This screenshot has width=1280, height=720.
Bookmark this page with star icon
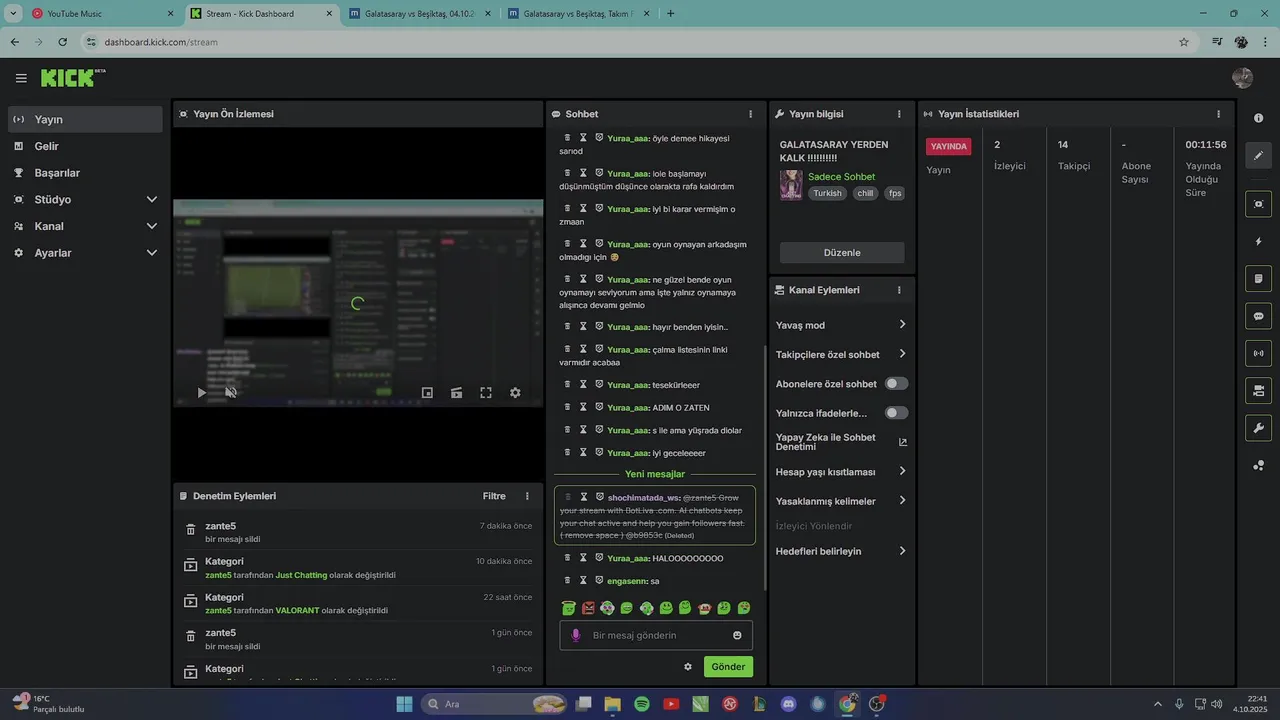pyautogui.click(x=1184, y=42)
